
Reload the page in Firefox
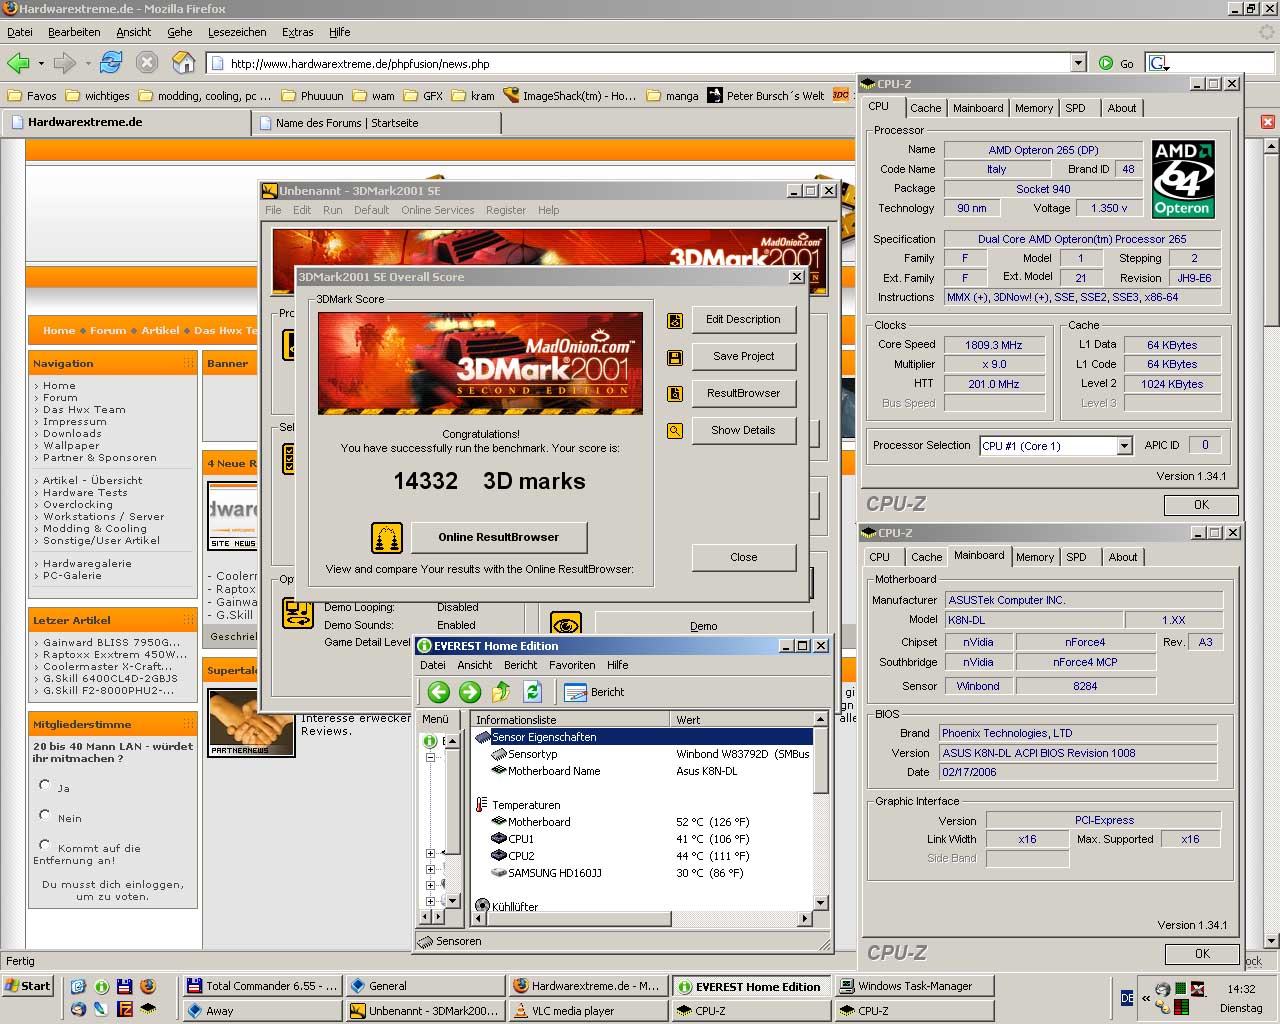[111, 63]
